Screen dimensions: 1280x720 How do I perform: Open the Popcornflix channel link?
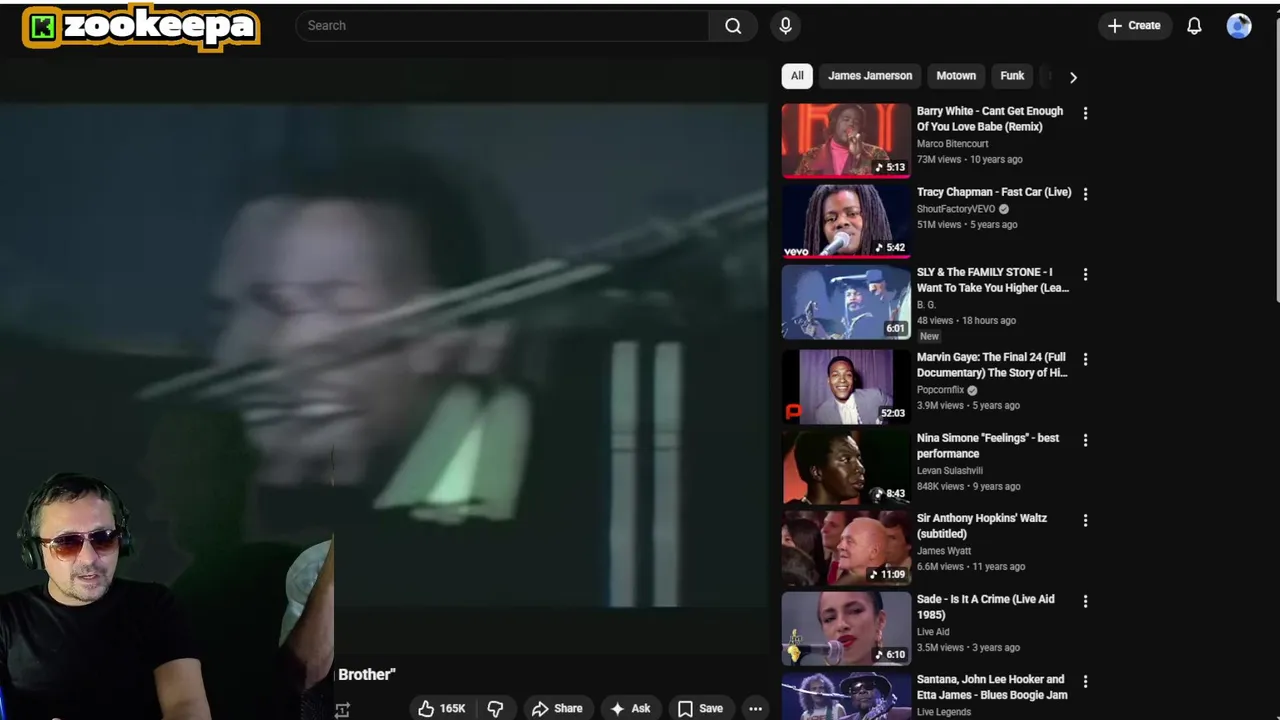point(940,390)
